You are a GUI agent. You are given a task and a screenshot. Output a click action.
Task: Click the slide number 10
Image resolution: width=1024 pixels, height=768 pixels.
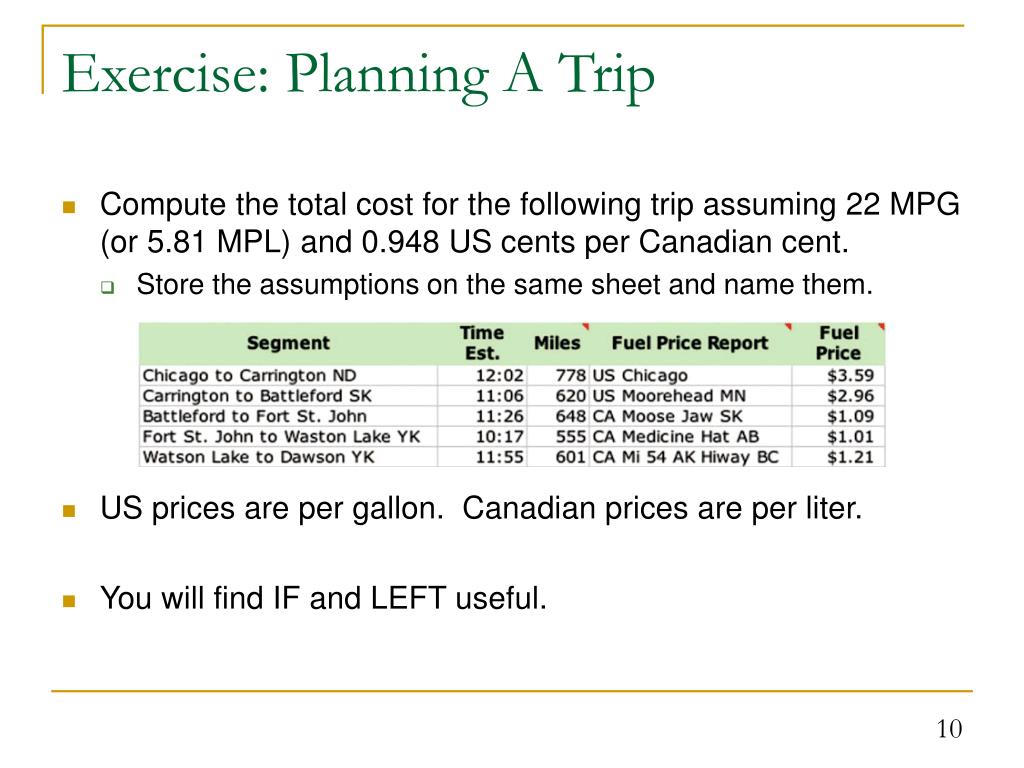(949, 729)
